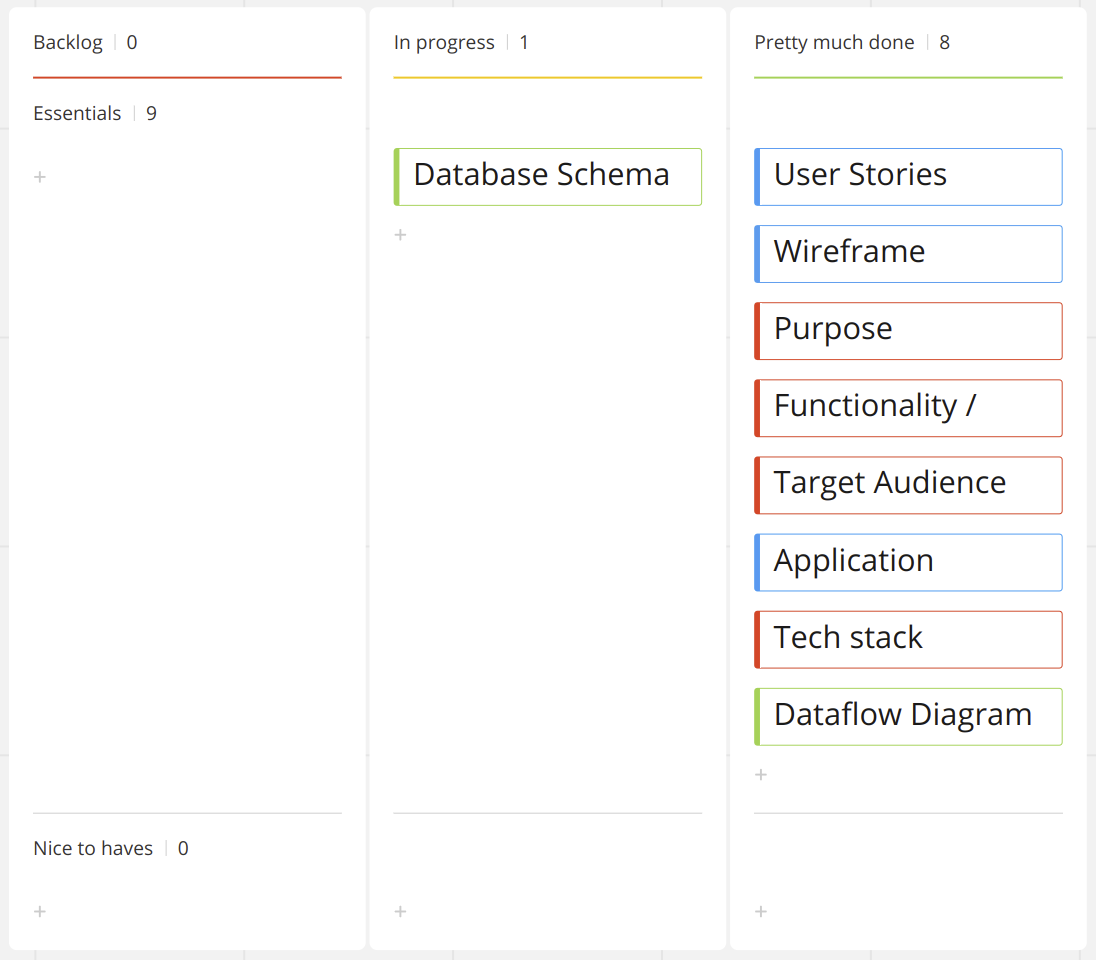The height and width of the screenshot is (960, 1096).
Task: Open the Target Audience card
Action: click(x=908, y=484)
